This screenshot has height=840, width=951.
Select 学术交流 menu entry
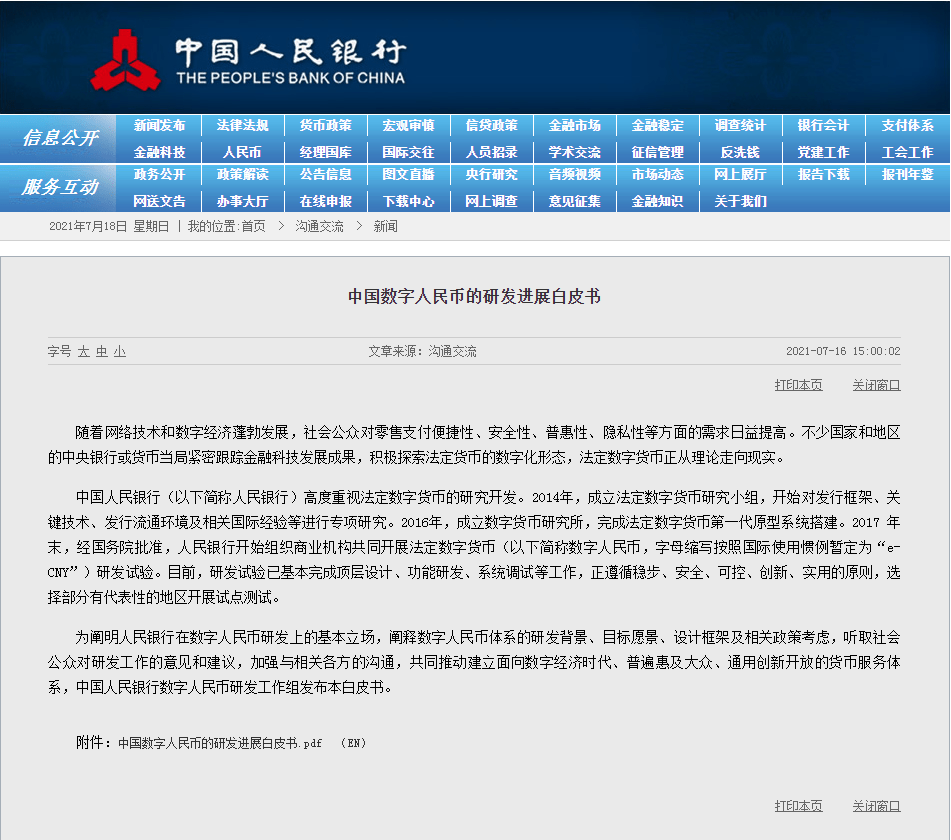coord(574,152)
